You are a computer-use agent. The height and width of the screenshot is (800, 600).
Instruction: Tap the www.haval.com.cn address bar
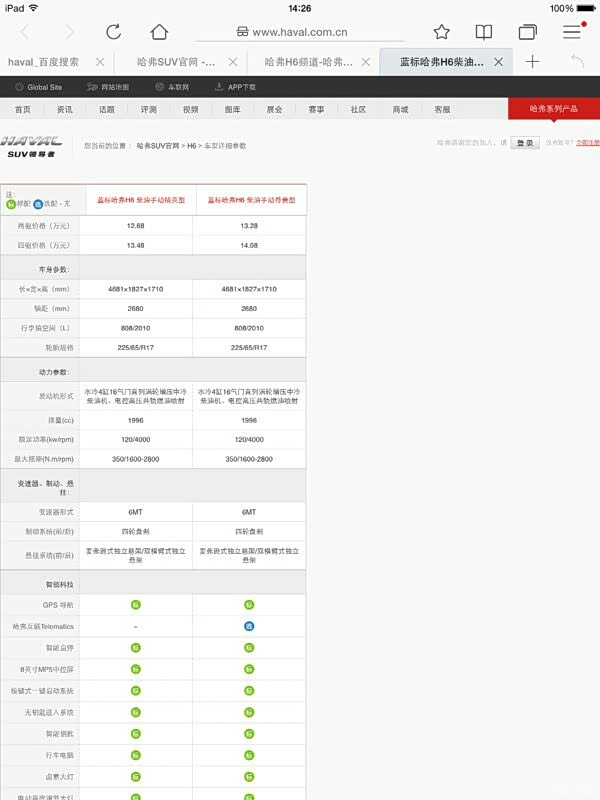300,32
